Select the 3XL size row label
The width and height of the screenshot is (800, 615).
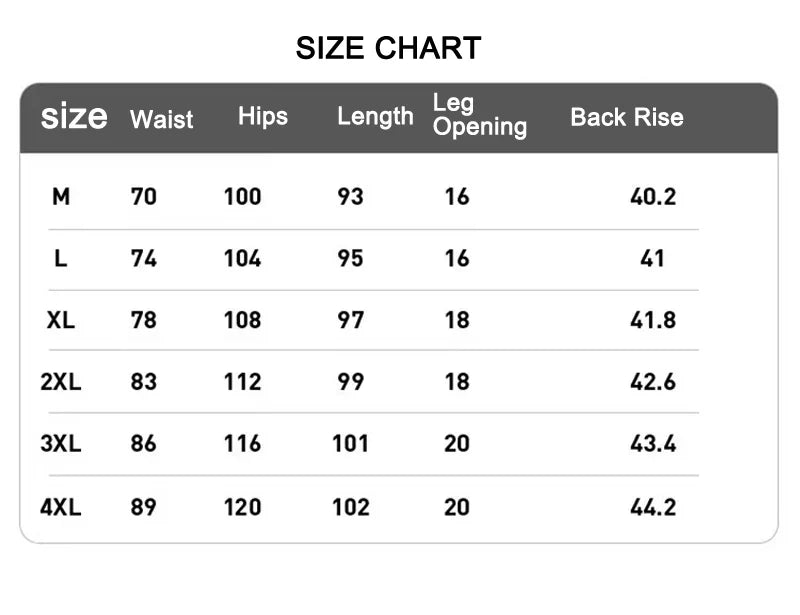coord(61,443)
